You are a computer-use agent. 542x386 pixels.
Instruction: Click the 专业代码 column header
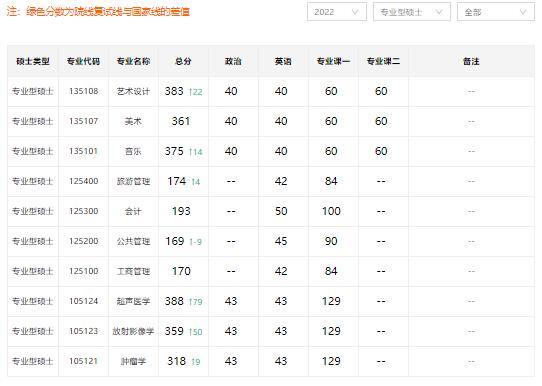pos(83,62)
